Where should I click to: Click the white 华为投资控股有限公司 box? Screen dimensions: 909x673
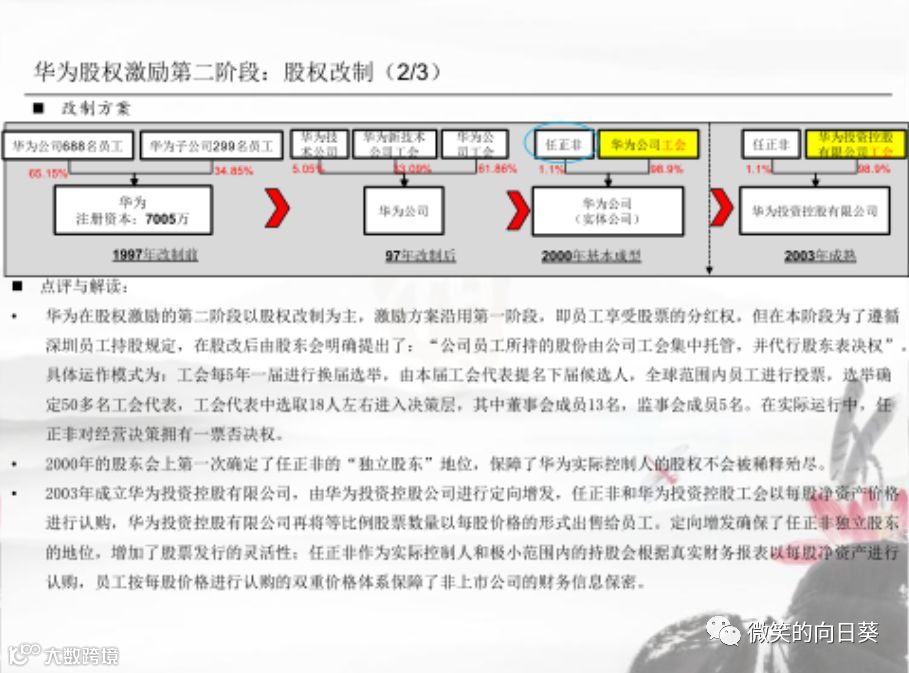(x=815, y=211)
